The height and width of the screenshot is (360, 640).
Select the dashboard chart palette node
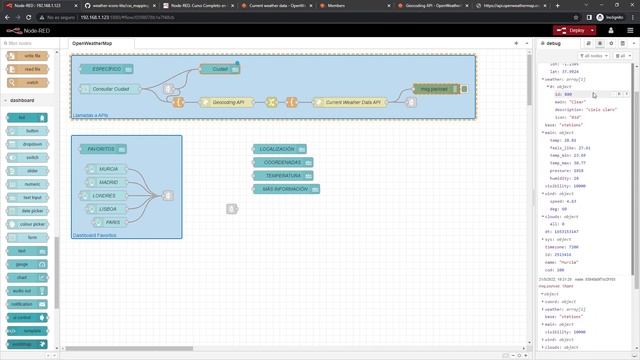point(28,278)
